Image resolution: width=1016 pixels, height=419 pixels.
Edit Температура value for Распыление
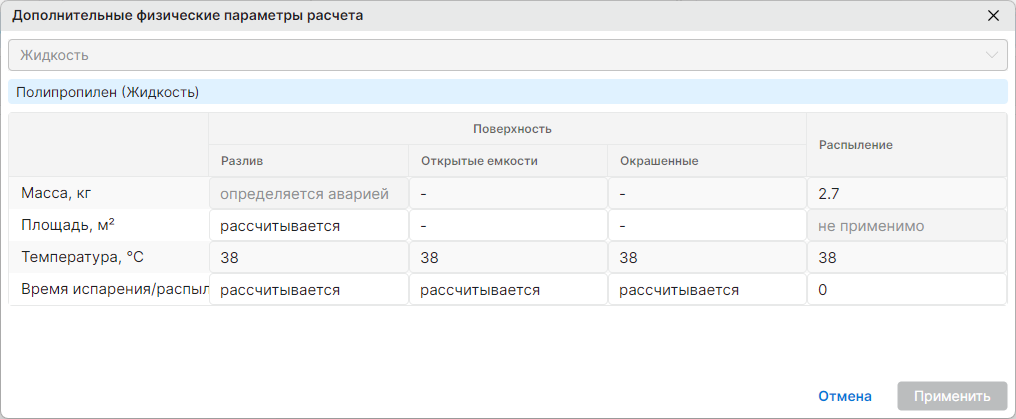click(x=906, y=258)
